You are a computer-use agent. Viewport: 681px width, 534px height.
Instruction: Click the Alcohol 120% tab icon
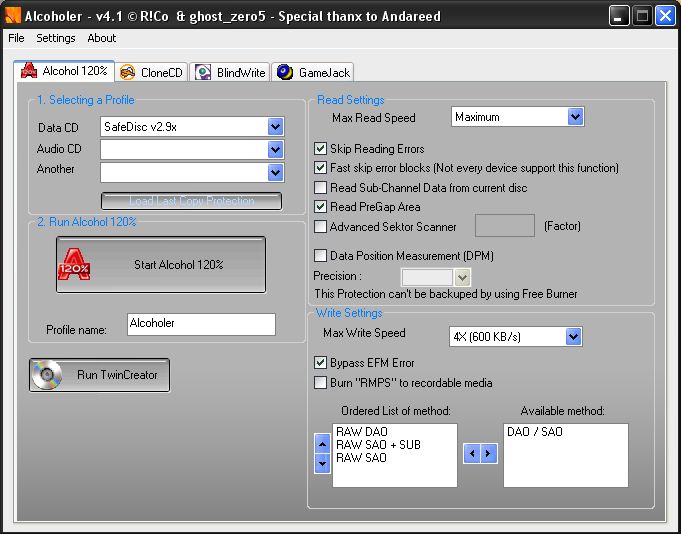[29, 71]
